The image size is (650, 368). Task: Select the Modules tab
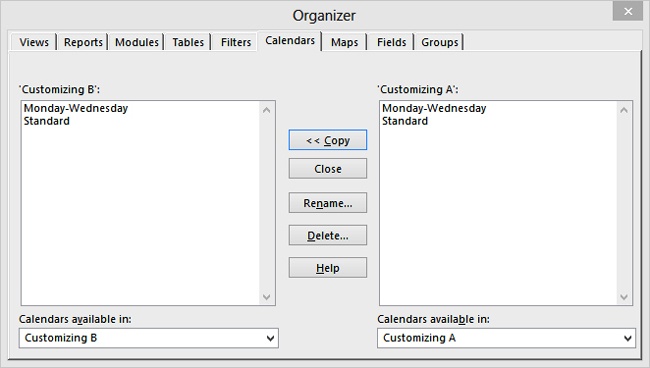136,42
